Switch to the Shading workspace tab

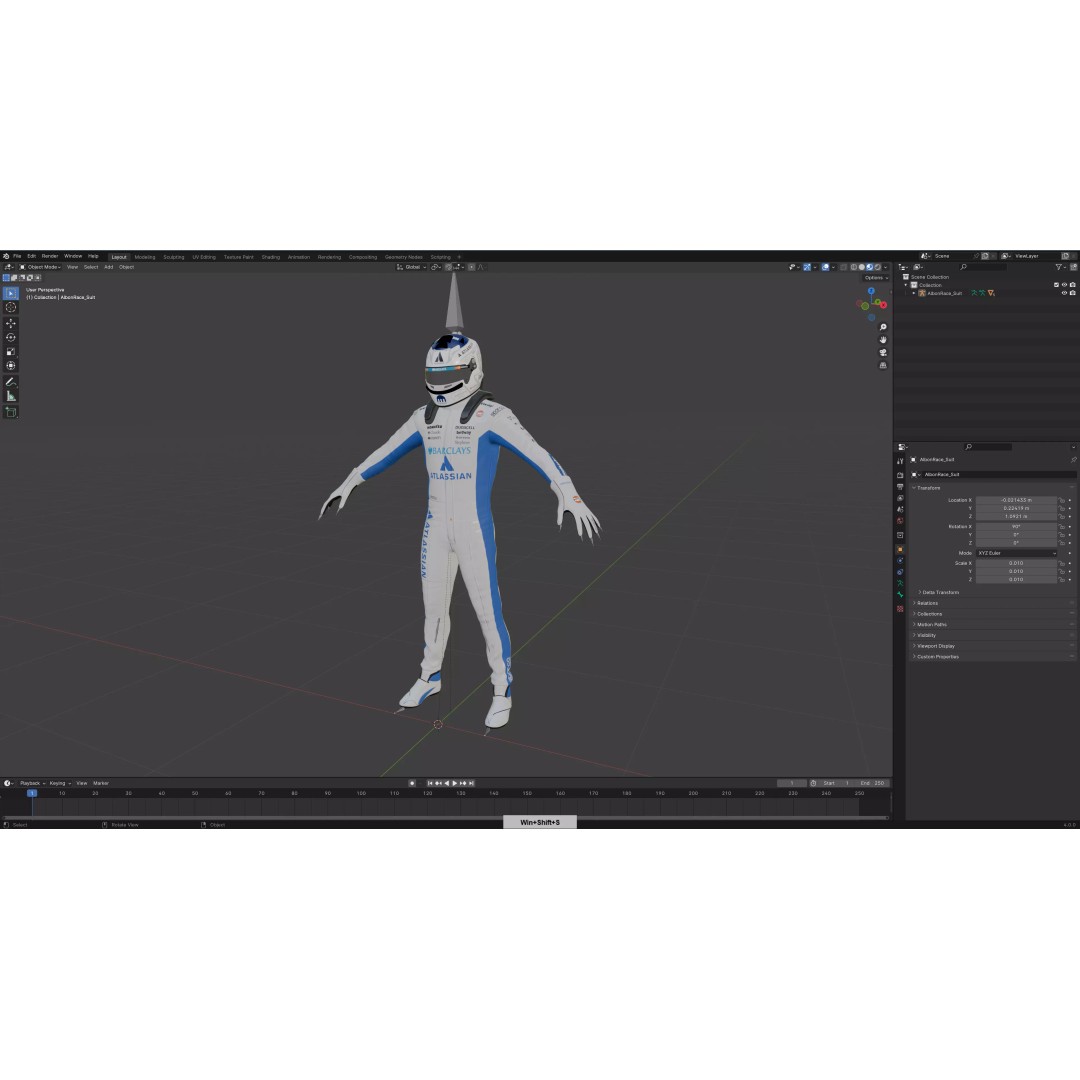point(271,257)
